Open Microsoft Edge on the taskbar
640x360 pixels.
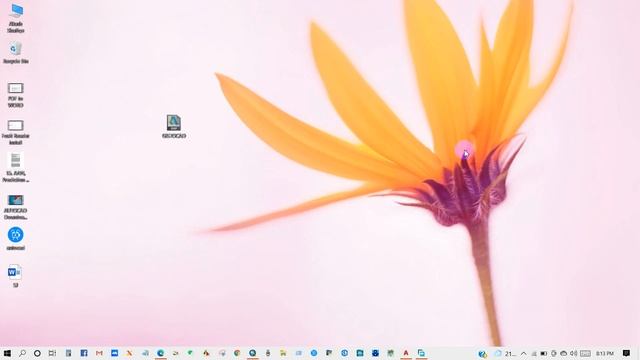160,353
